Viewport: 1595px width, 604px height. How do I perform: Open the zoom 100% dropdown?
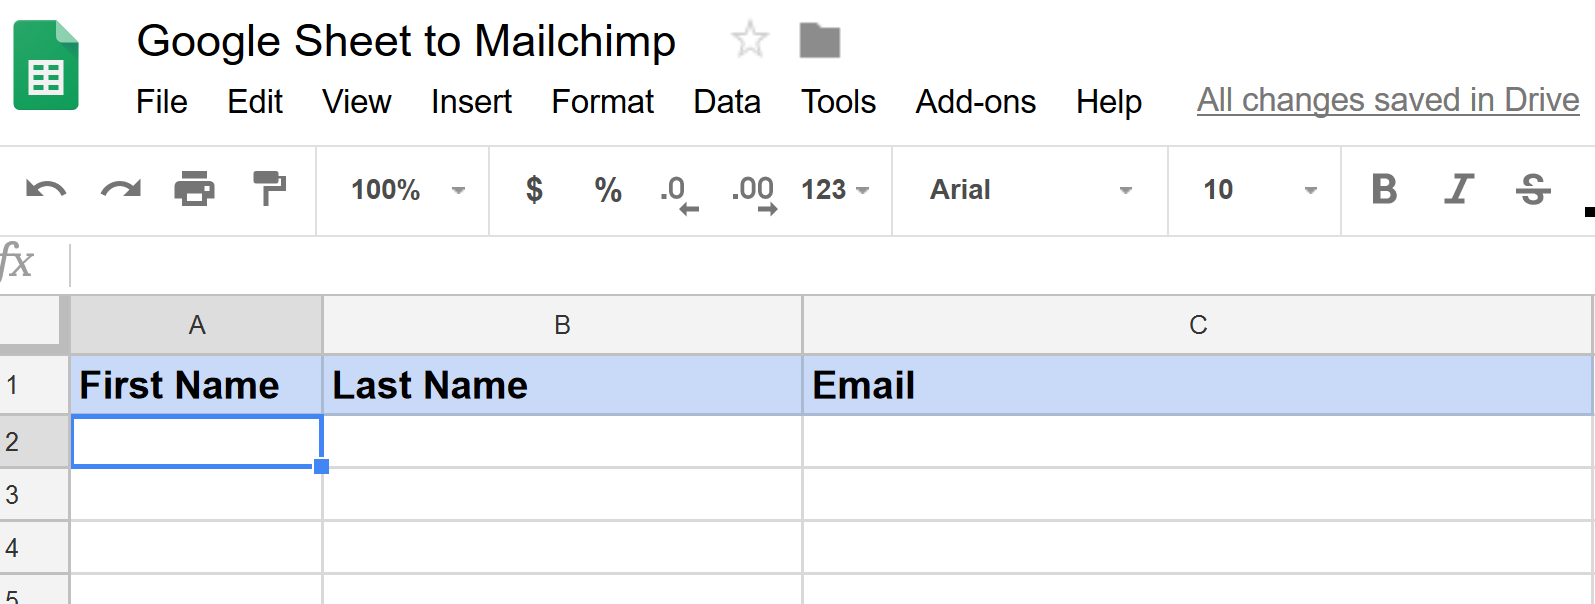[408, 190]
